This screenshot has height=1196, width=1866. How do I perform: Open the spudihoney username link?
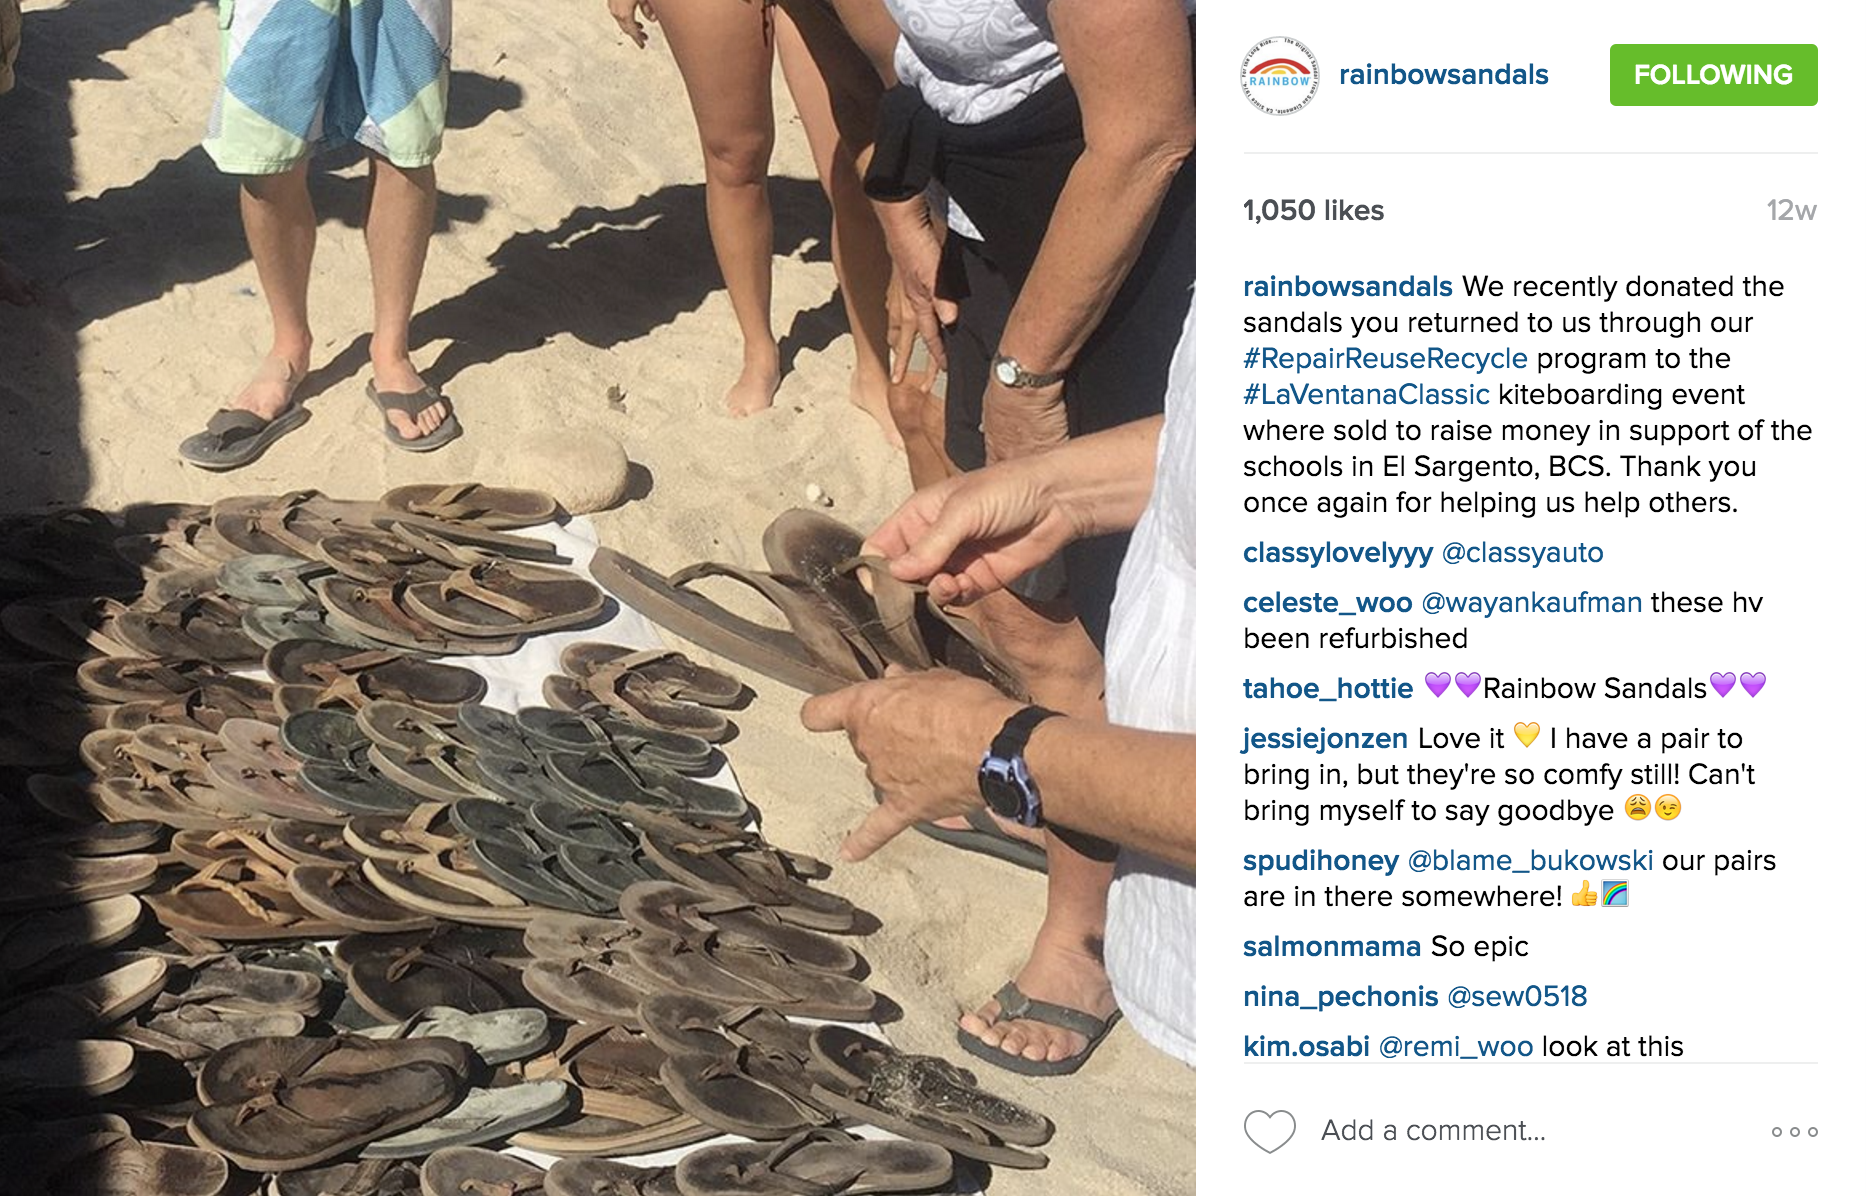(x=1321, y=860)
